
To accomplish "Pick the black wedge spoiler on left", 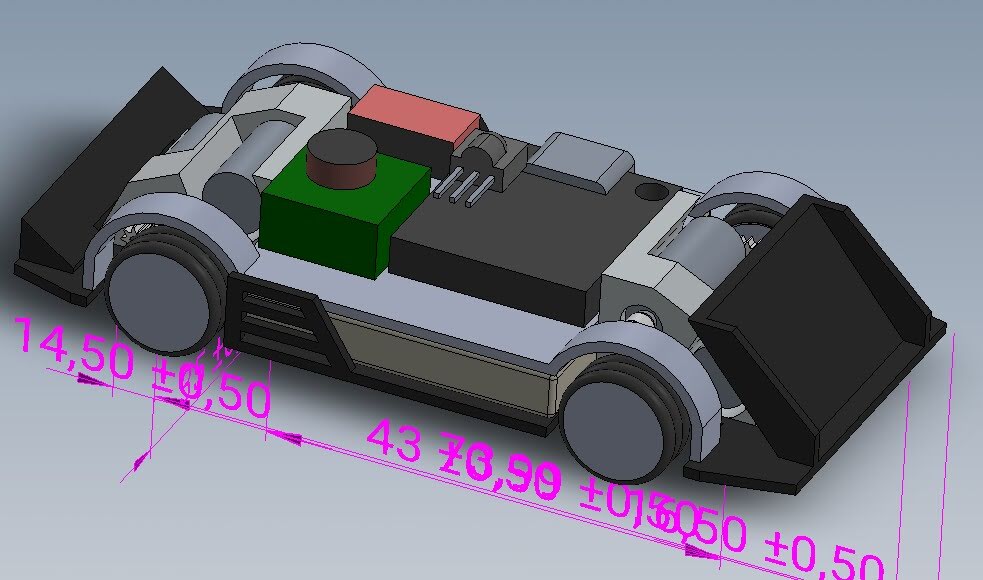I will [x=85, y=200].
